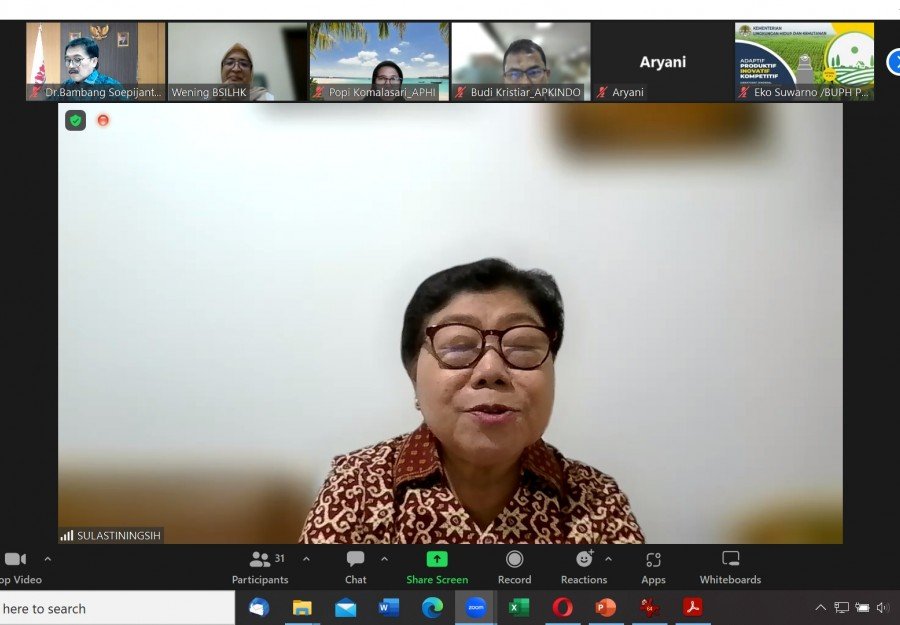
Task: Show hidden system tray icons
Action: click(x=820, y=607)
